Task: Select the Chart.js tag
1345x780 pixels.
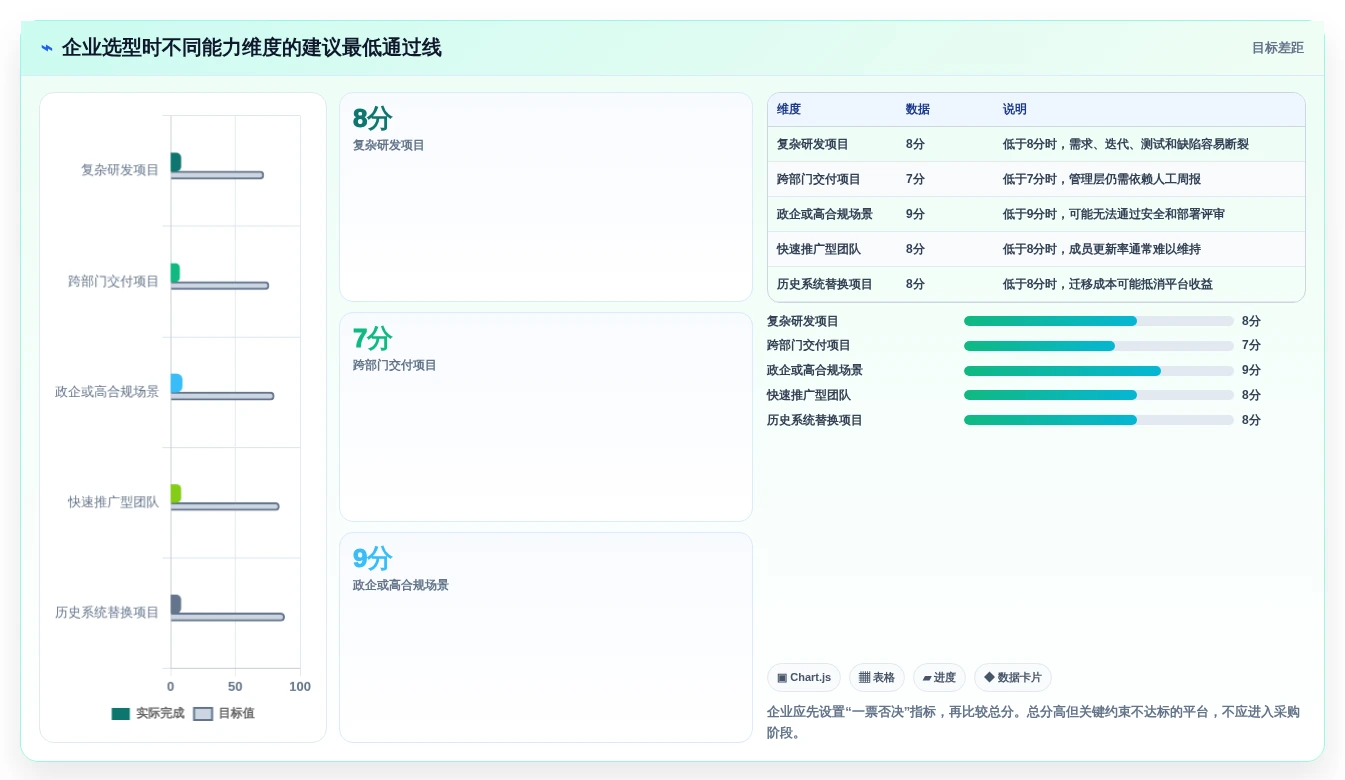Action: [x=804, y=677]
